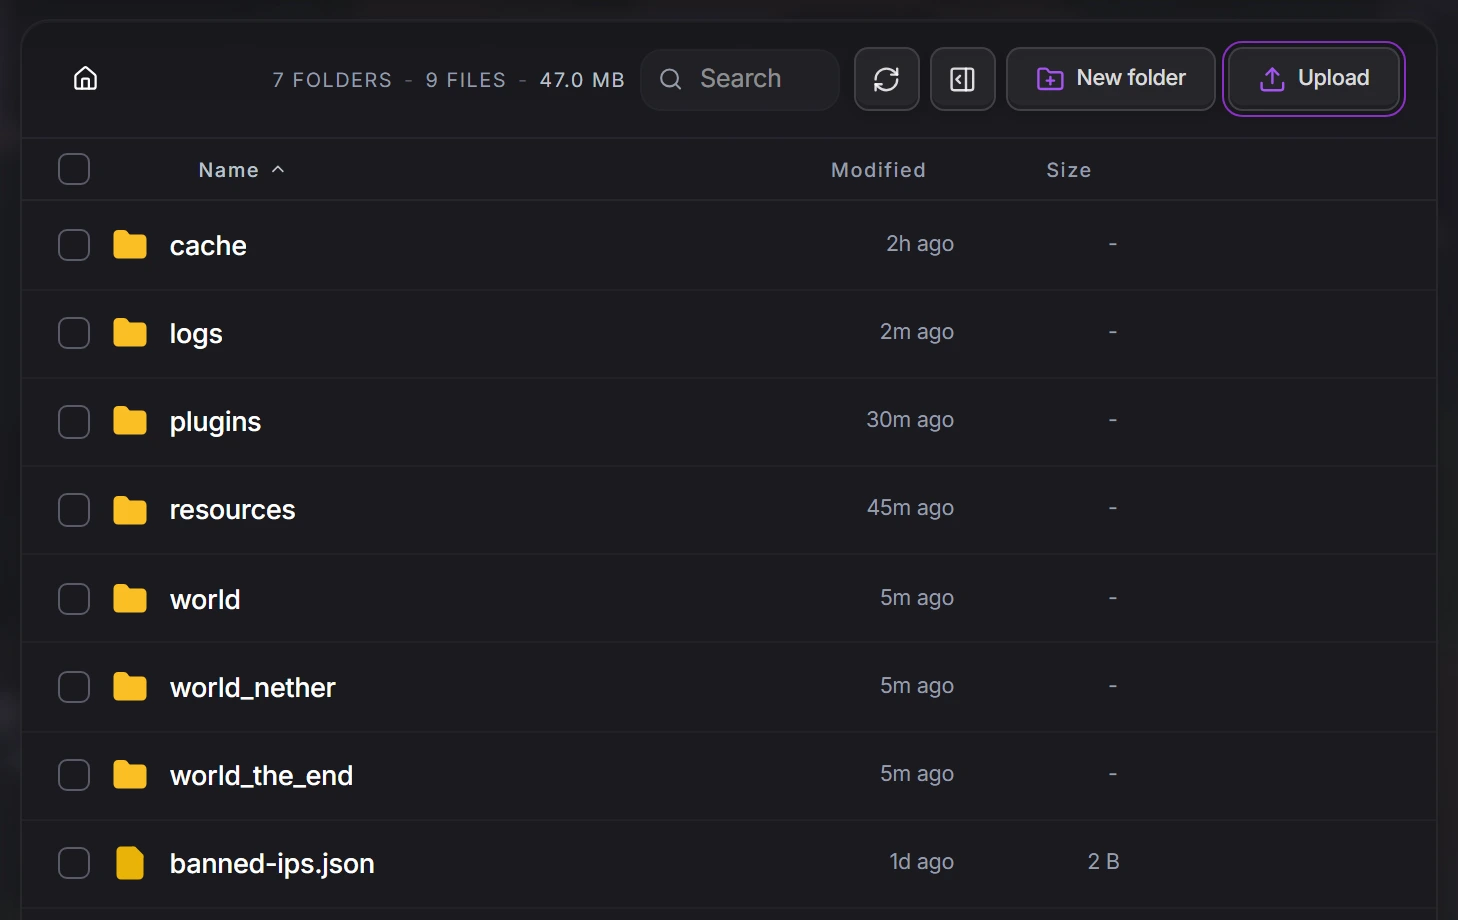The image size is (1458, 920).
Task: Check the world folder checkbox
Action: 74,599
